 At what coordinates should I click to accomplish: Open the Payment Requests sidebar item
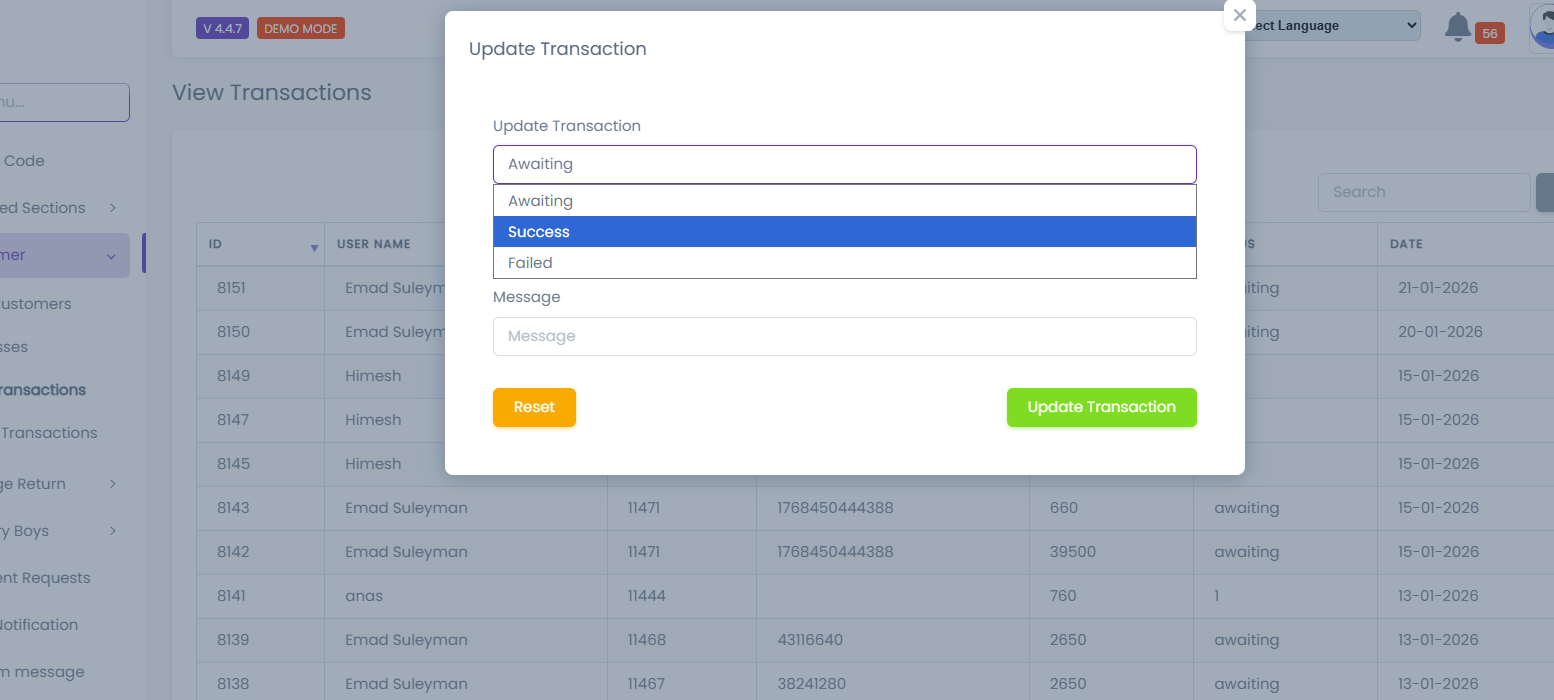coord(45,578)
